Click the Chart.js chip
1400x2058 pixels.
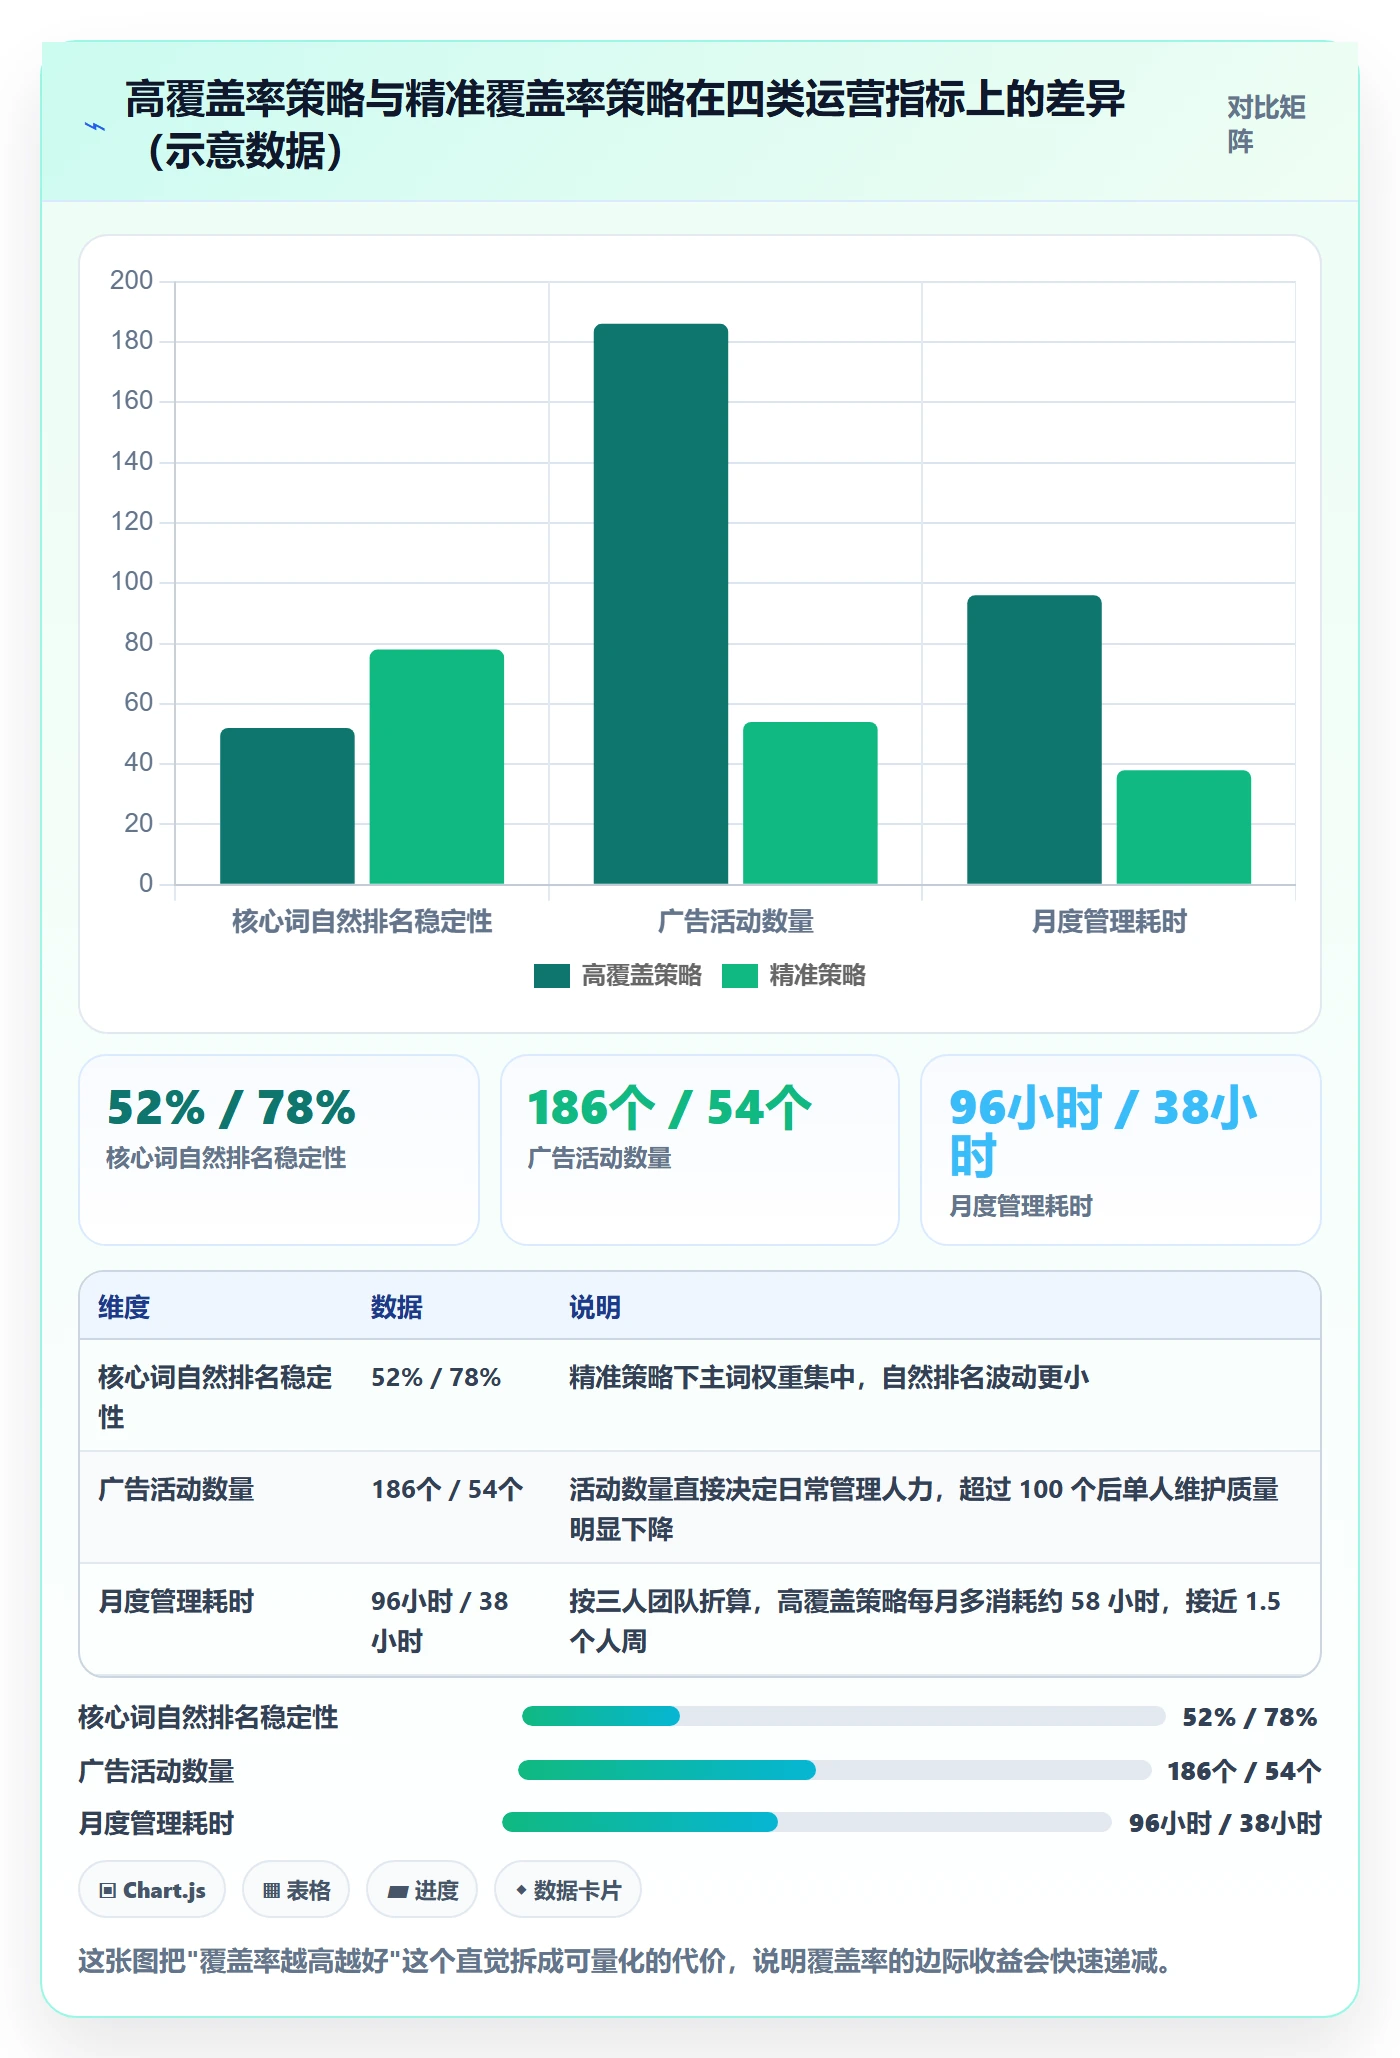click(x=152, y=1890)
